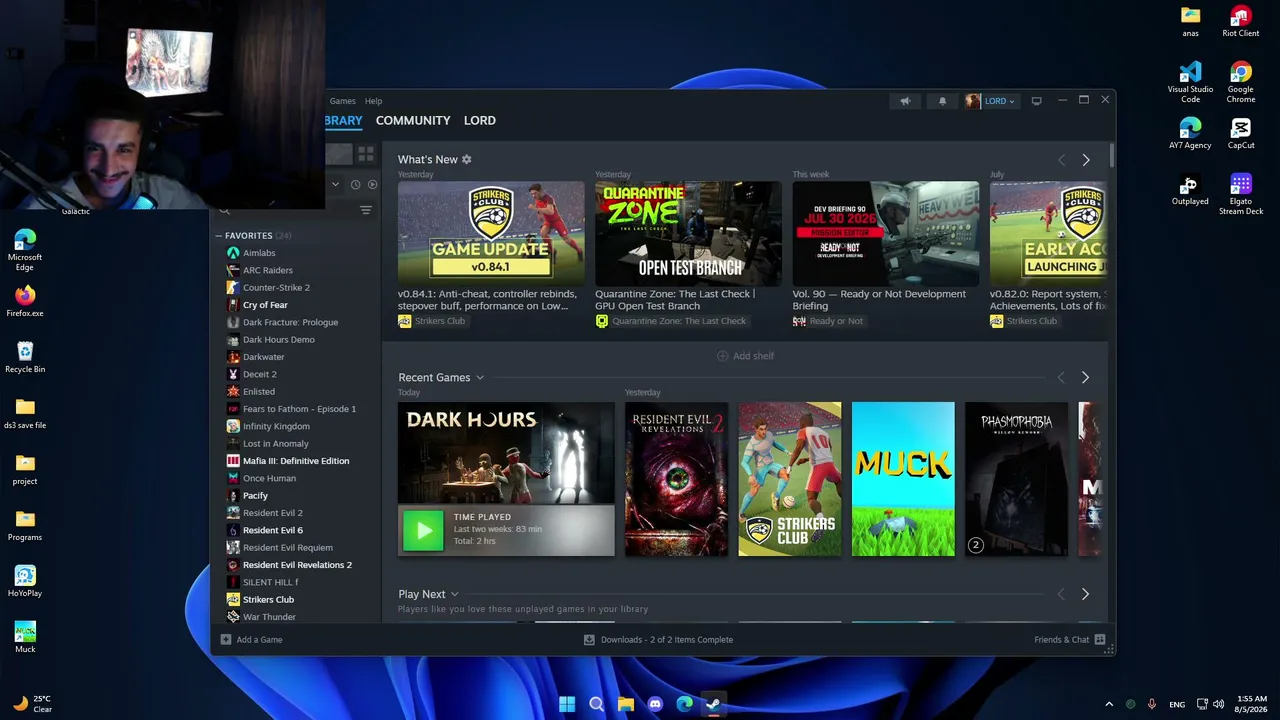Open the Friends & Chat icon
This screenshot has width=1280, height=720.
1100,640
